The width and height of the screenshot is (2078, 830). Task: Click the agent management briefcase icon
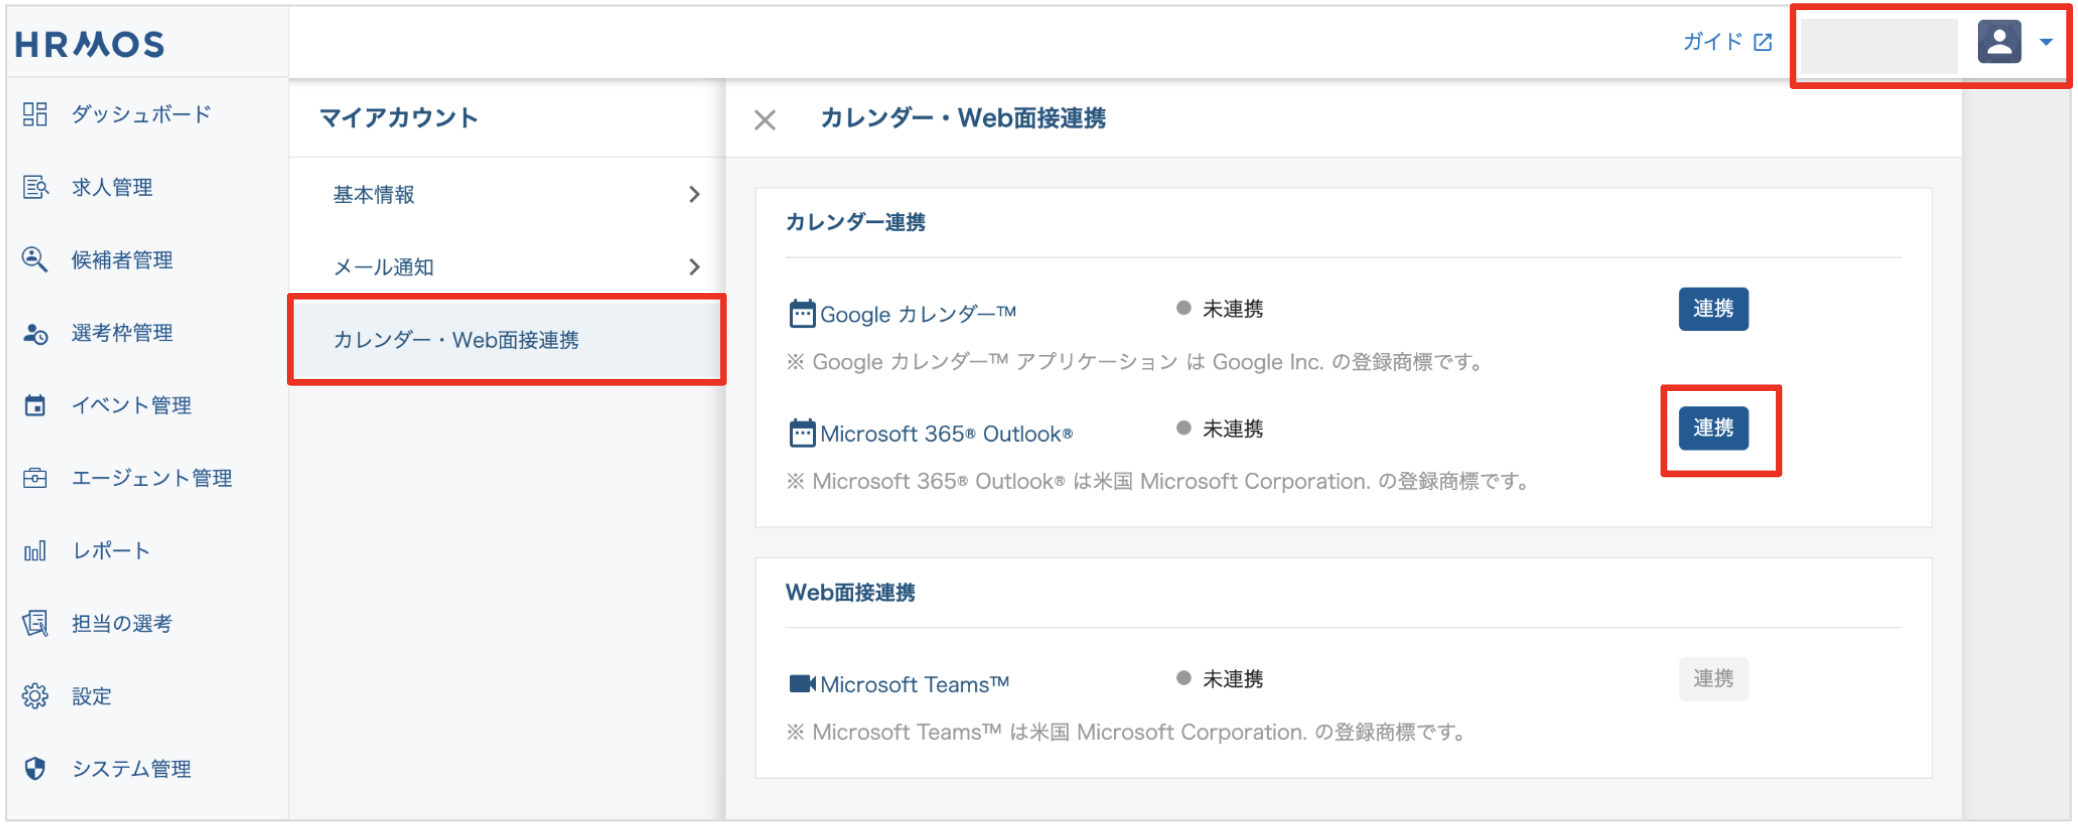(35, 478)
